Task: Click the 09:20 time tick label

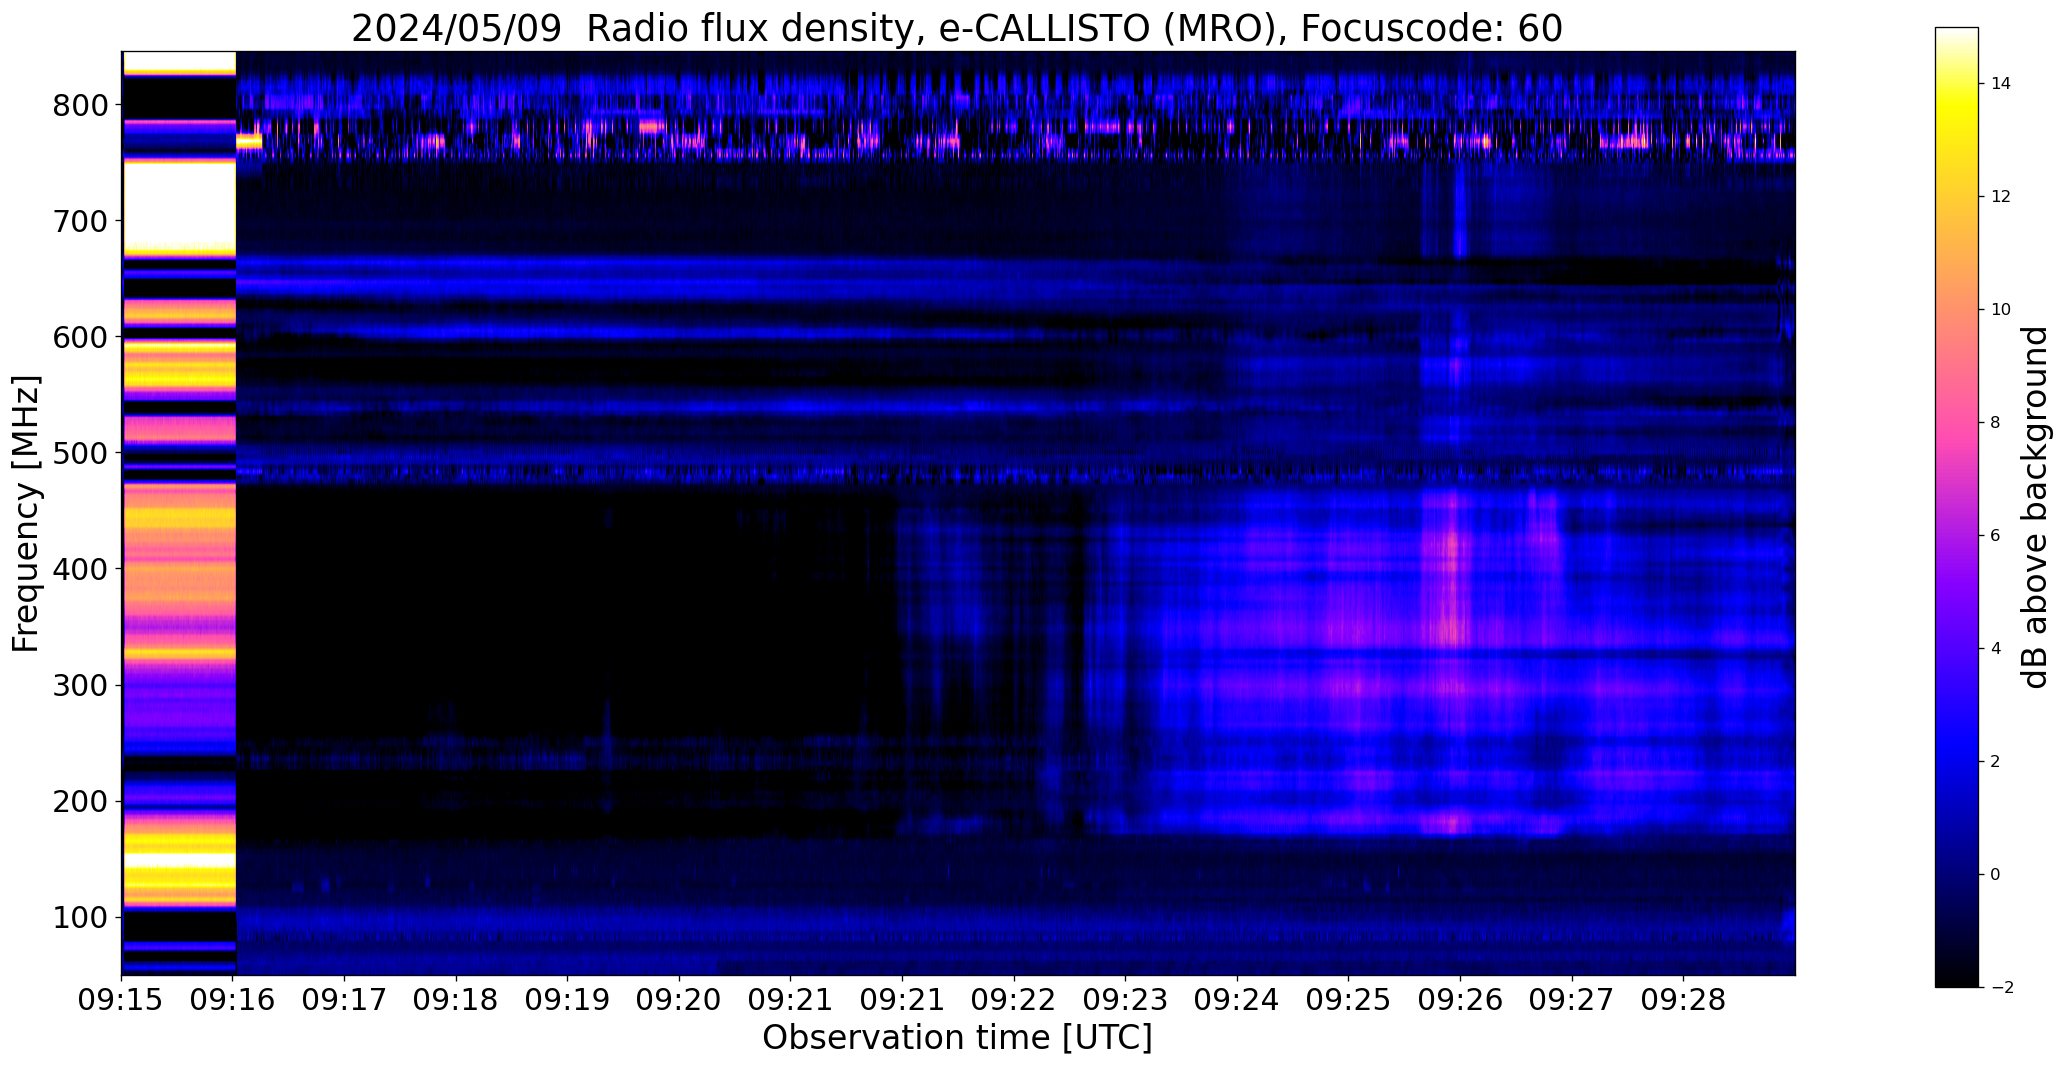Action: tap(680, 1001)
